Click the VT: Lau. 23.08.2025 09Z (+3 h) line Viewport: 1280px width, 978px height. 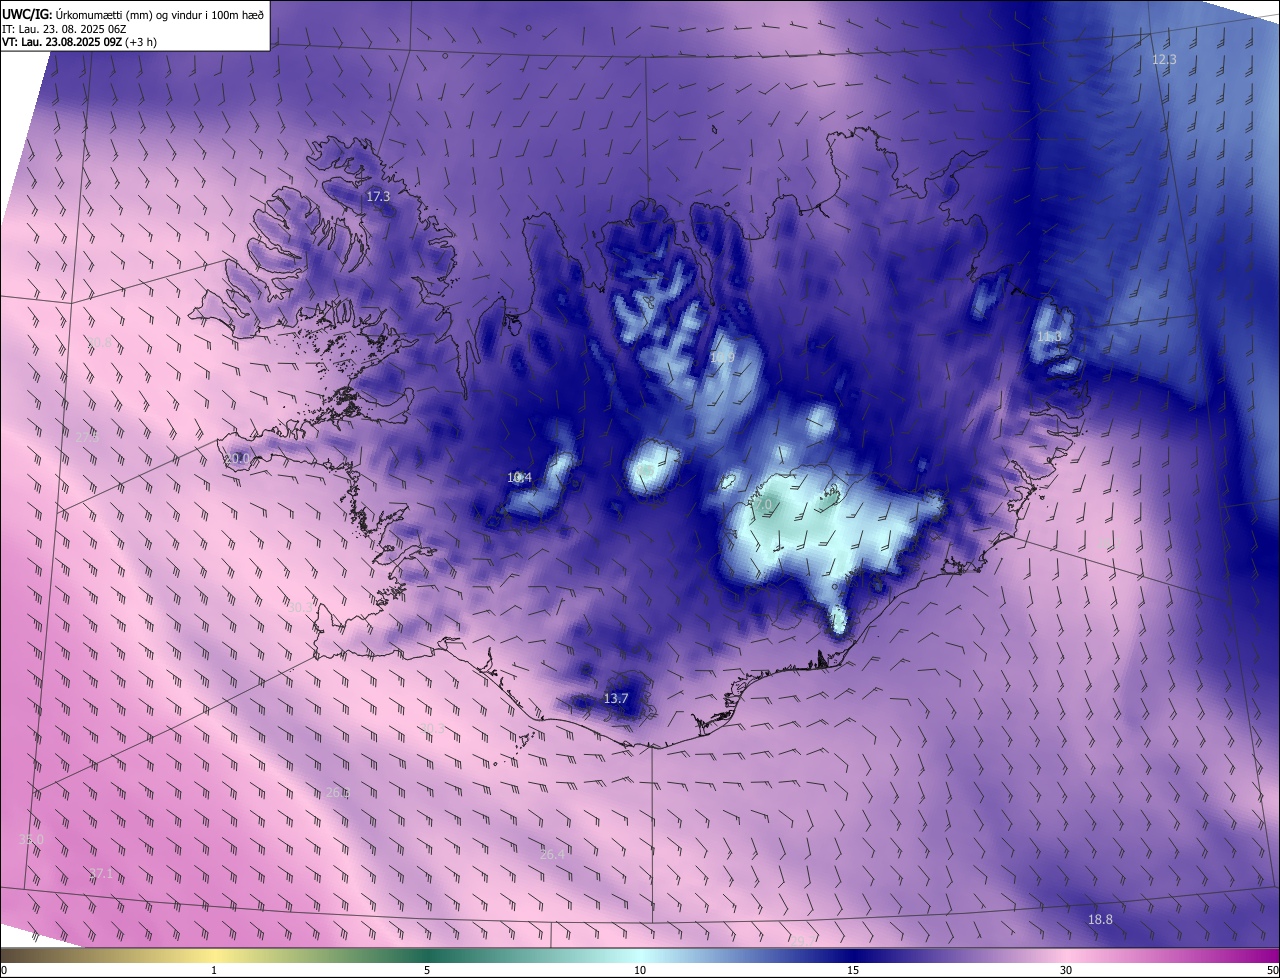79,42
